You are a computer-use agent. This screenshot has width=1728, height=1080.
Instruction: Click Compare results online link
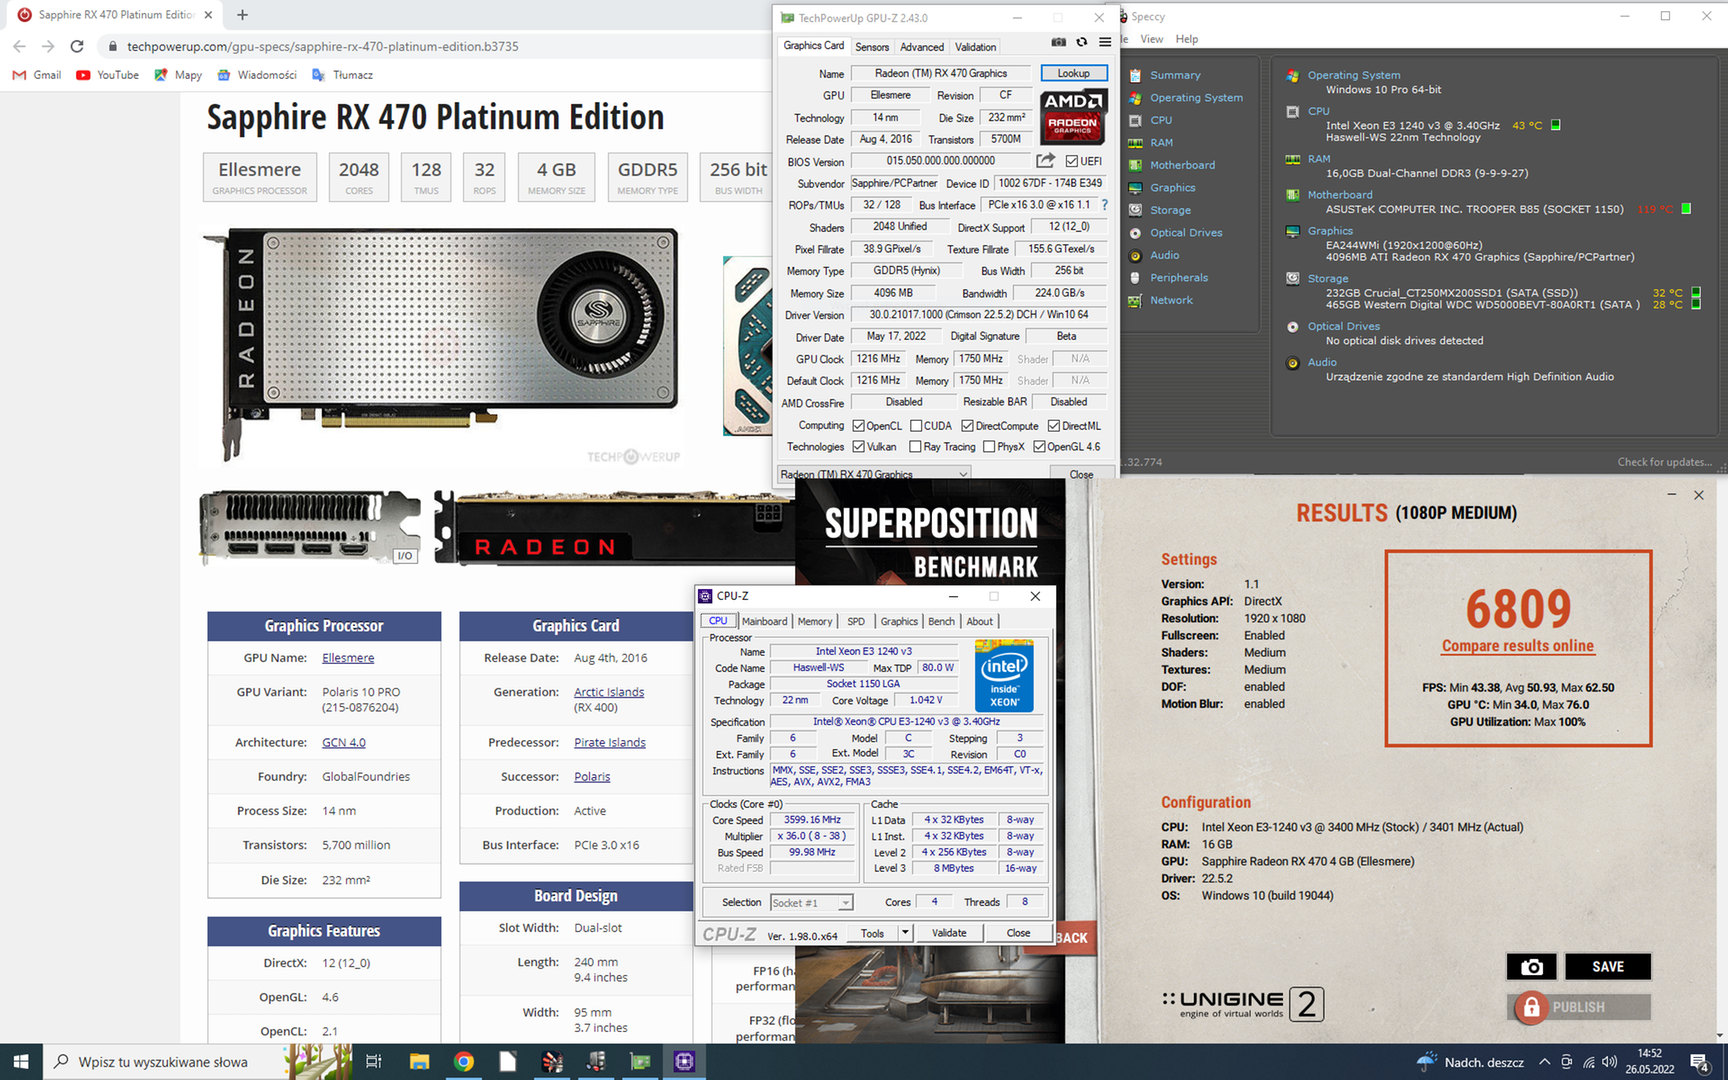1518,646
